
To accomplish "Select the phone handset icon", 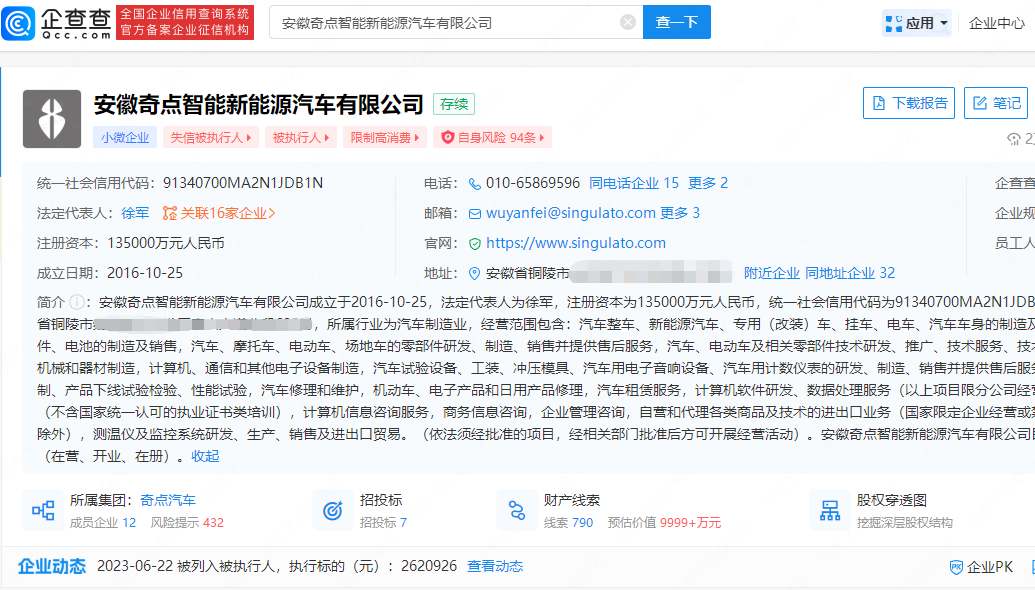I will coord(475,183).
